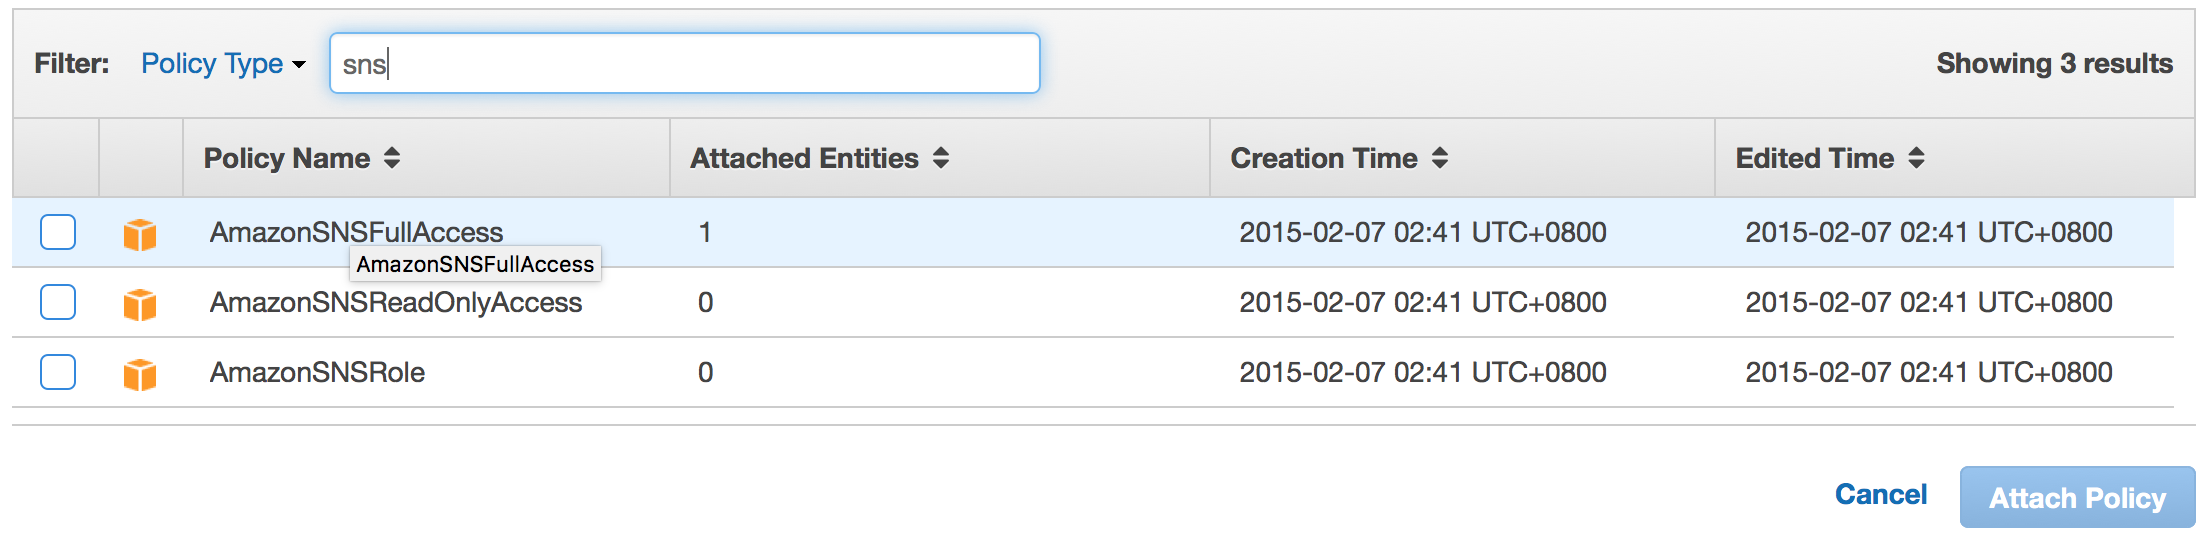Click the AmazonSNSFullAccess orange box icon
2204x536 pixels.
tap(140, 235)
